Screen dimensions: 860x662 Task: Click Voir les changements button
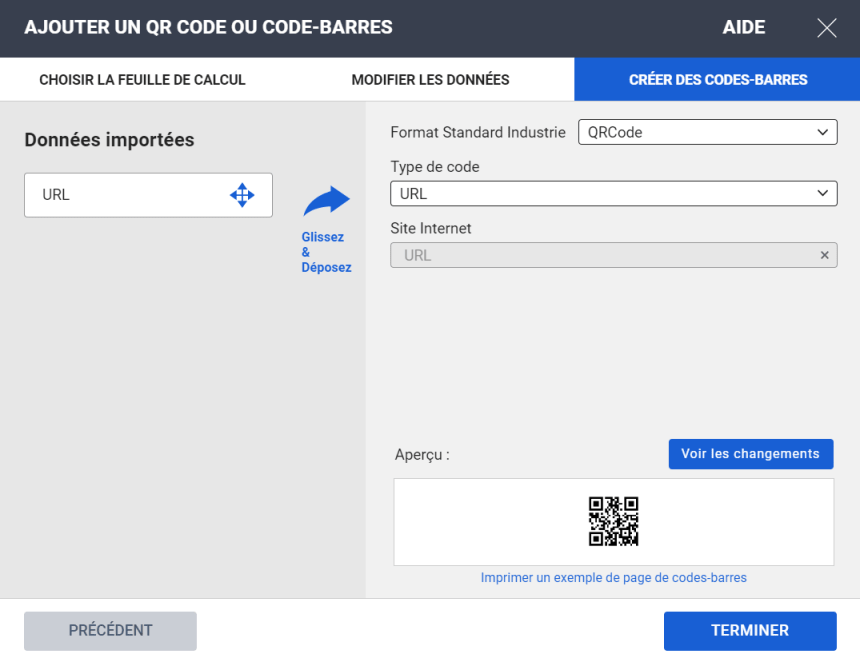tap(750, 454)
